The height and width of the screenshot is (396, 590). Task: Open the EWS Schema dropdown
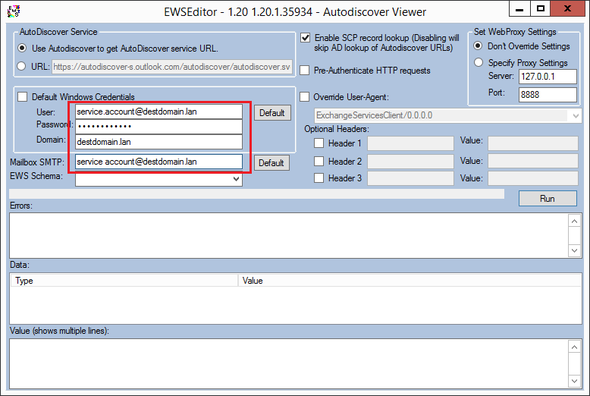[236, 179]
